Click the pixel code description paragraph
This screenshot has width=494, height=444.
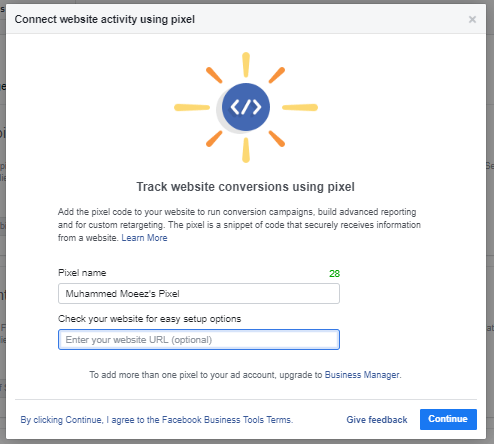pyautogui.click(x=239, y=225)
